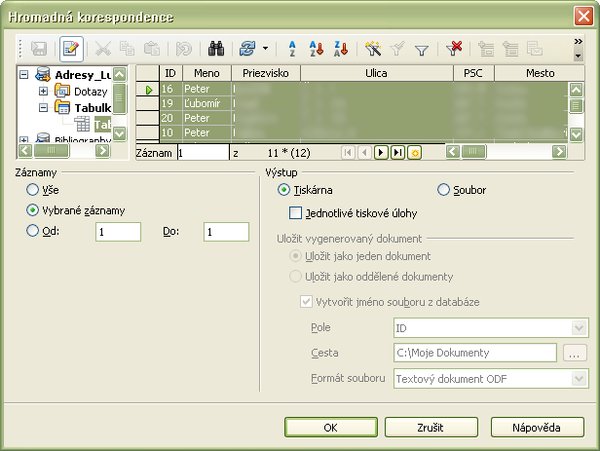Toggle the Edit Data icon
600x451 pixels.
(x=71, y=49)
